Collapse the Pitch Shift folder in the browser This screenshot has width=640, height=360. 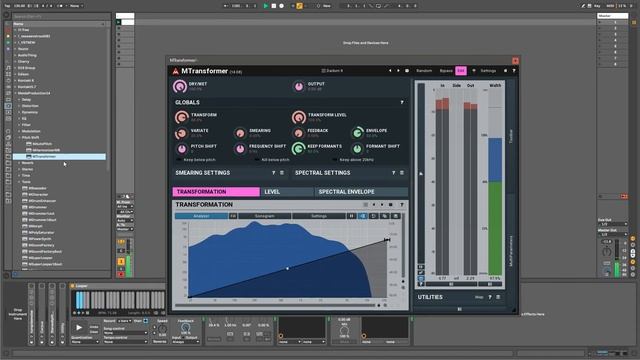19,138
